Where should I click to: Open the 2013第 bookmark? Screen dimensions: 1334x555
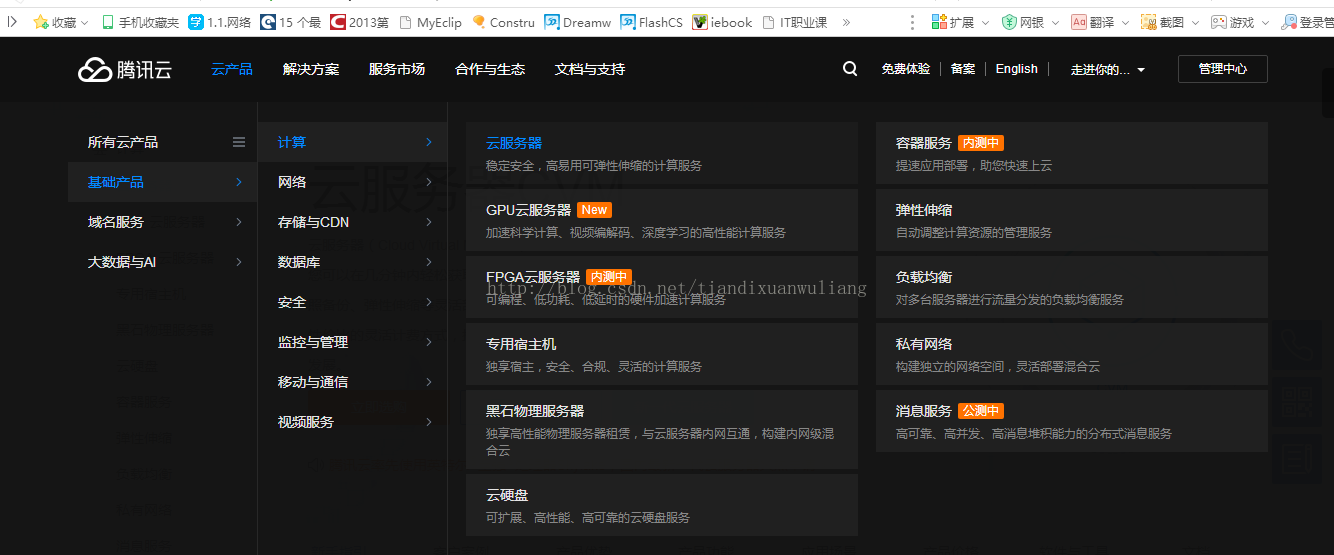pos(359,22)
